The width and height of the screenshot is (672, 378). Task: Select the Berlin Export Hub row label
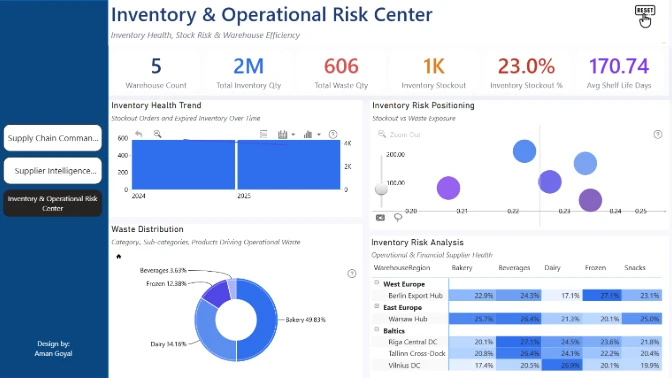(415, 296)
